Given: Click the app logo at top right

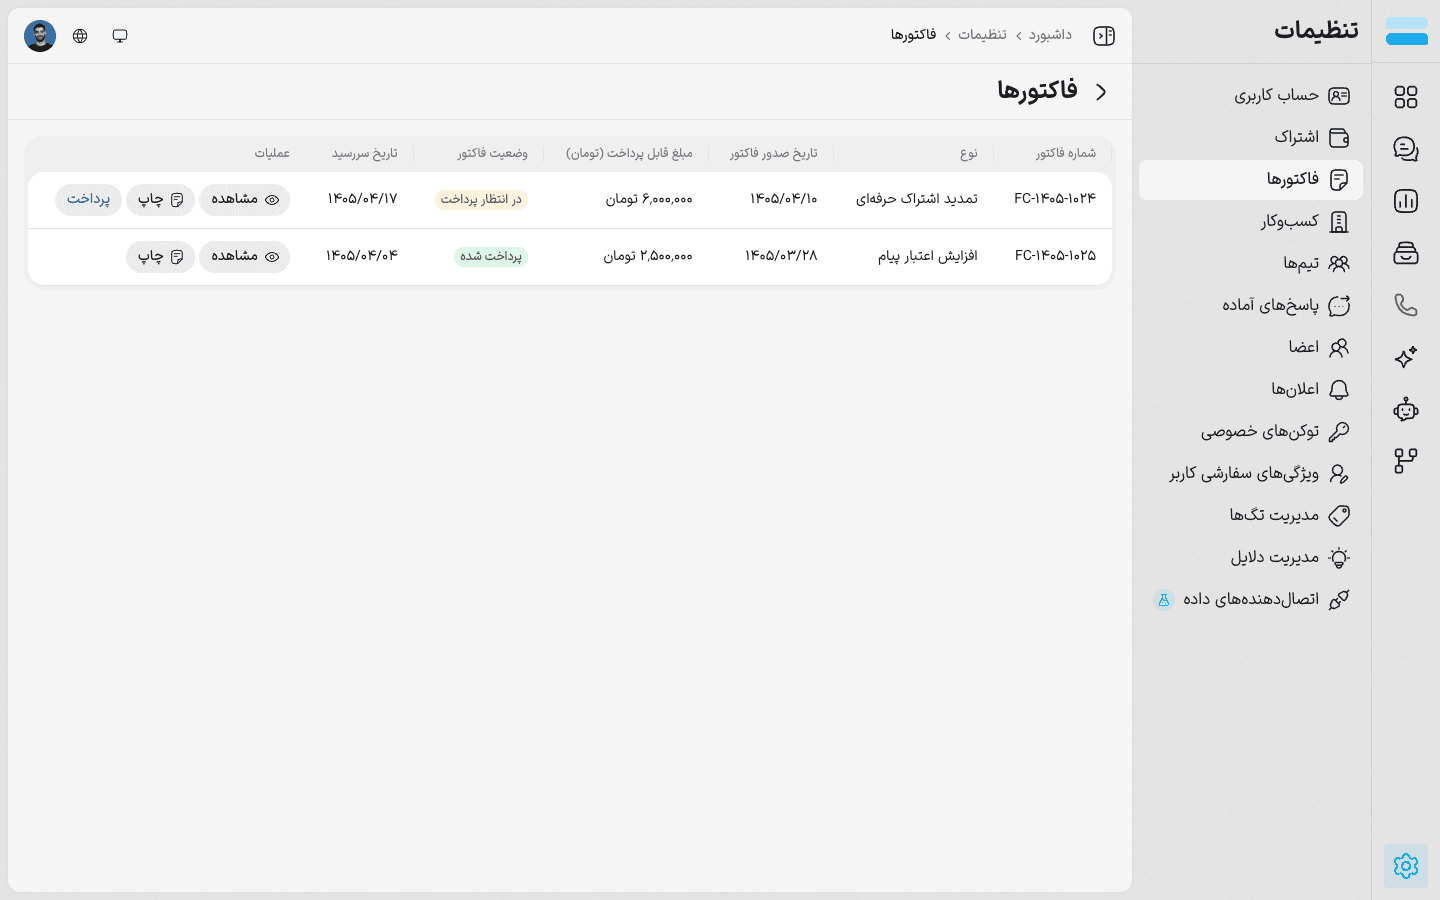Looking at the screenshot, I should tap(1406, 31).
